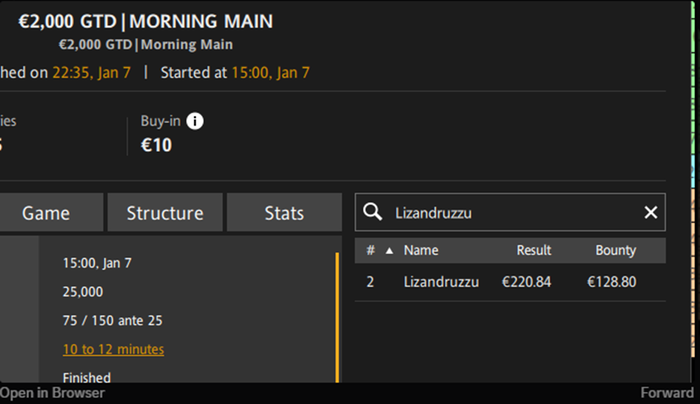700x404 pixels.
Task: Switch to the Game tab
Action: click(x=46, y=213)
